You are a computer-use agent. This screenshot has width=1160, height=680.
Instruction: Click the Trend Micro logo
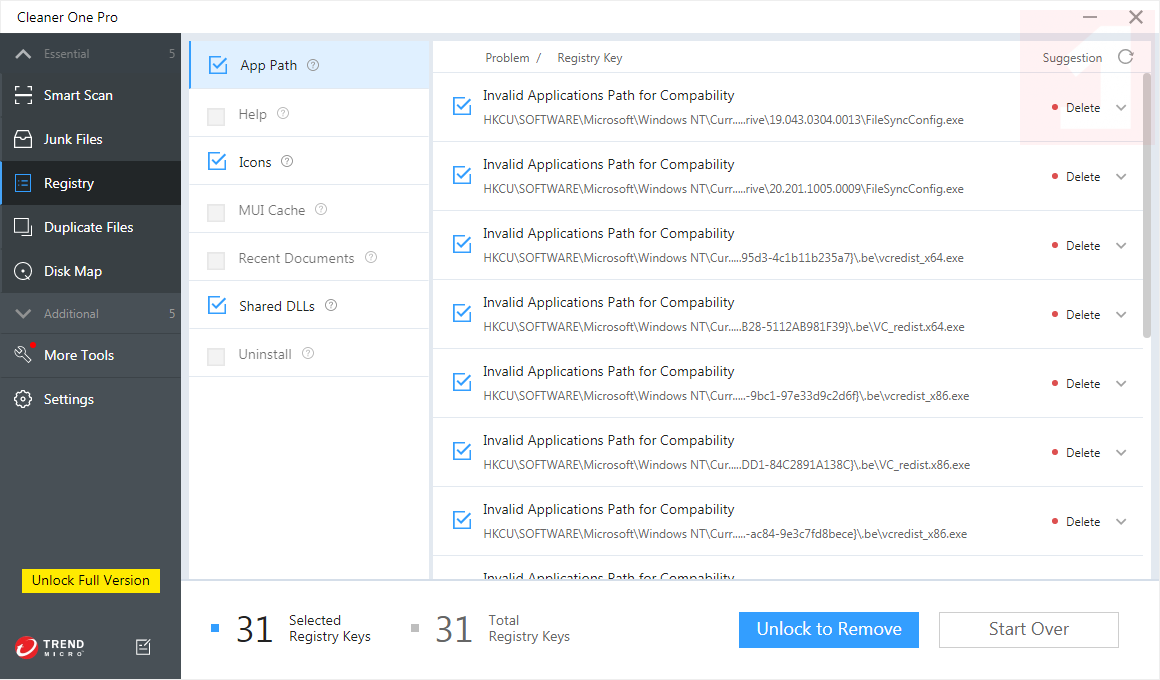(x=50, y=647)
